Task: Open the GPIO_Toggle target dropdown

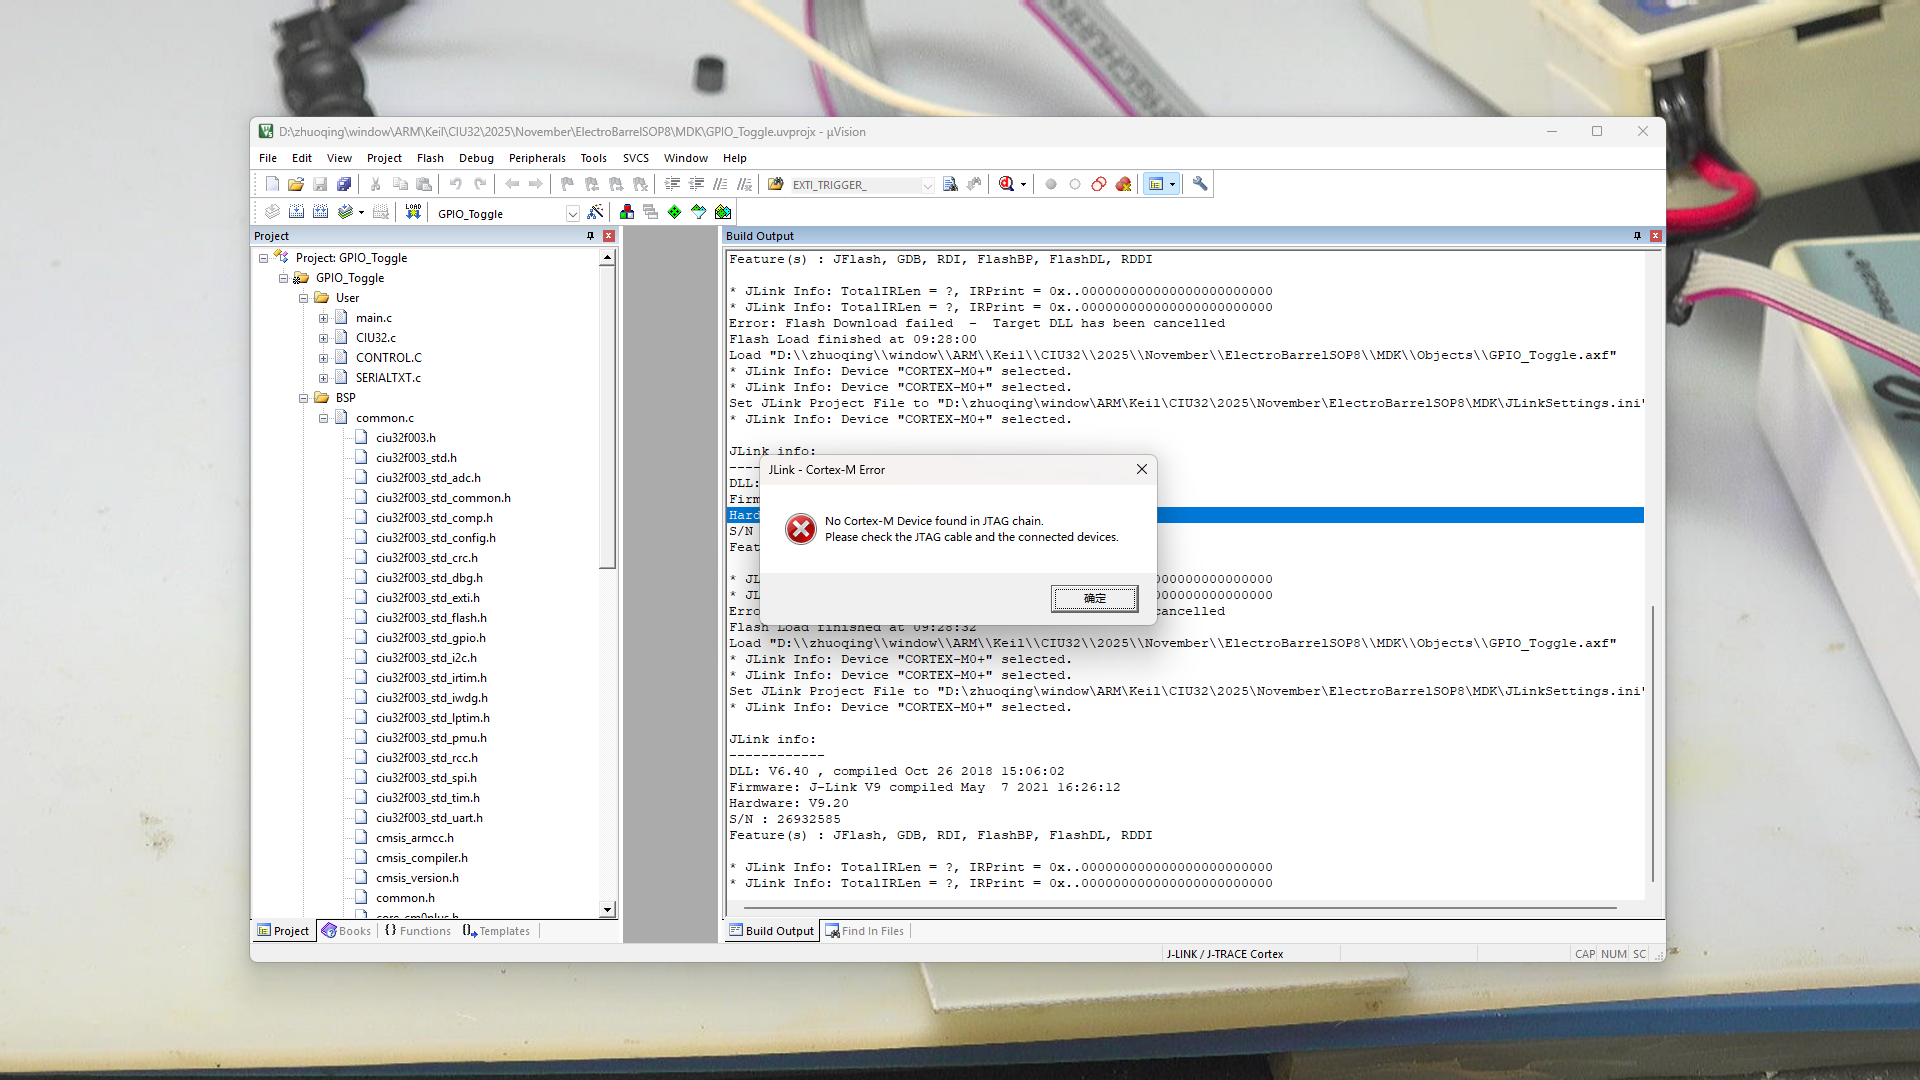Action: point(573,213)
